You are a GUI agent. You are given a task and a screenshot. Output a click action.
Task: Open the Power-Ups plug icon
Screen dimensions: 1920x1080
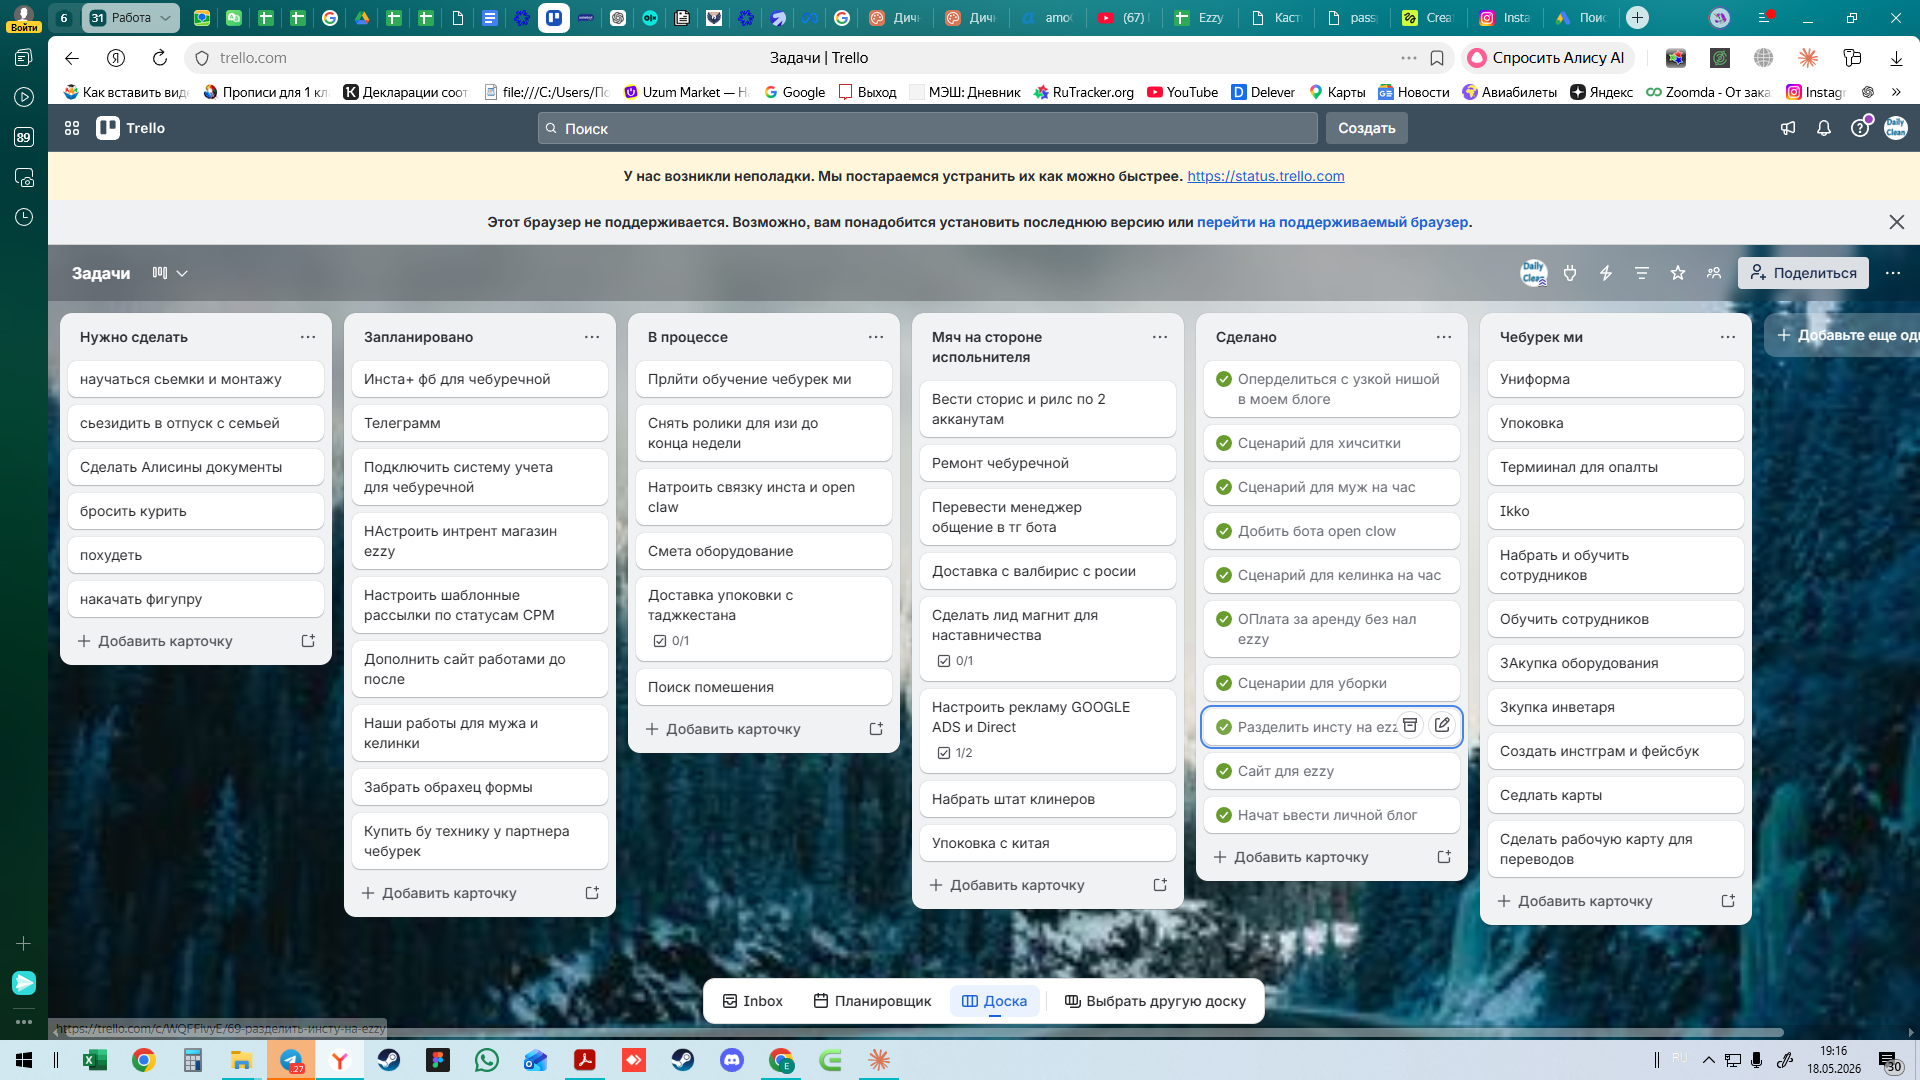1570,273
